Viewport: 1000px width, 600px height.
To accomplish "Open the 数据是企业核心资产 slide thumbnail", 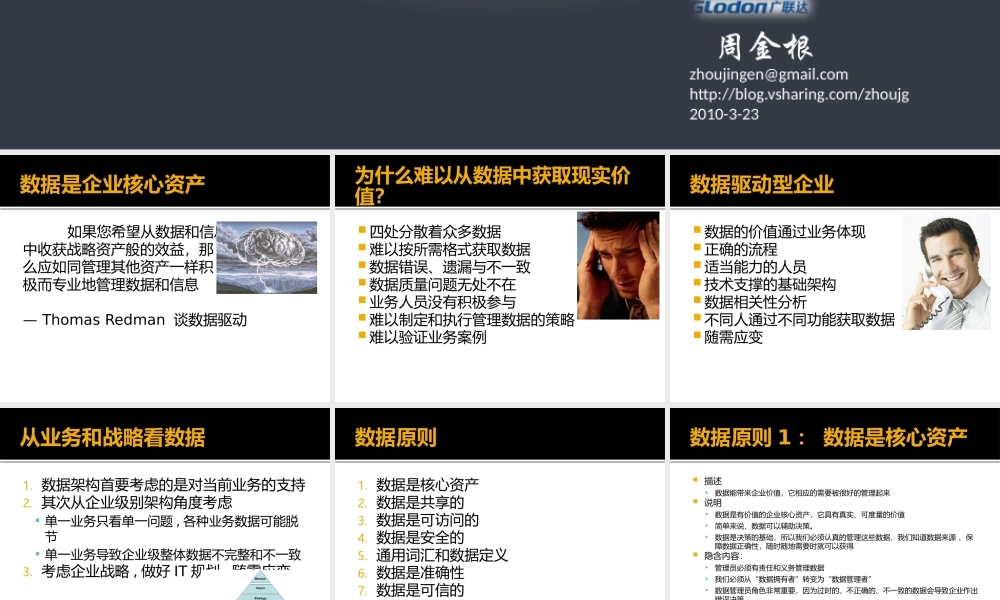I will pos(165,278).
